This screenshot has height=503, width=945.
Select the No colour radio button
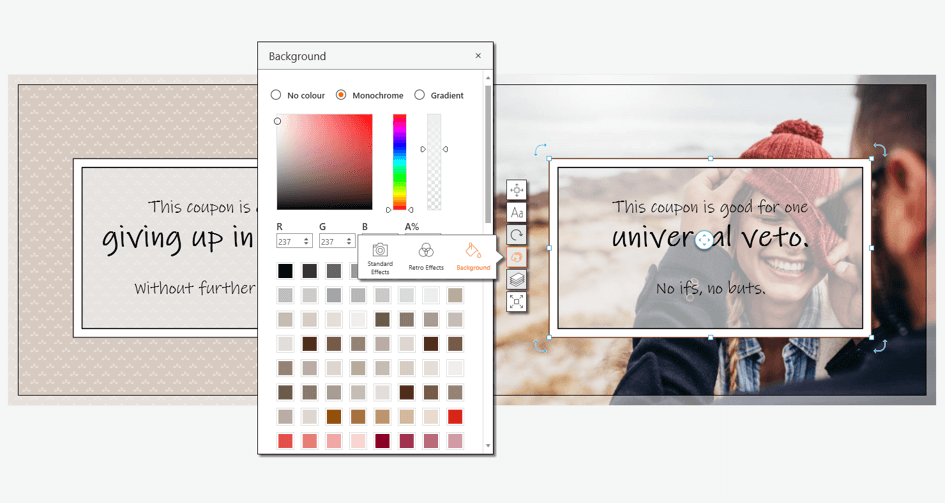click(x=276, y=95)
